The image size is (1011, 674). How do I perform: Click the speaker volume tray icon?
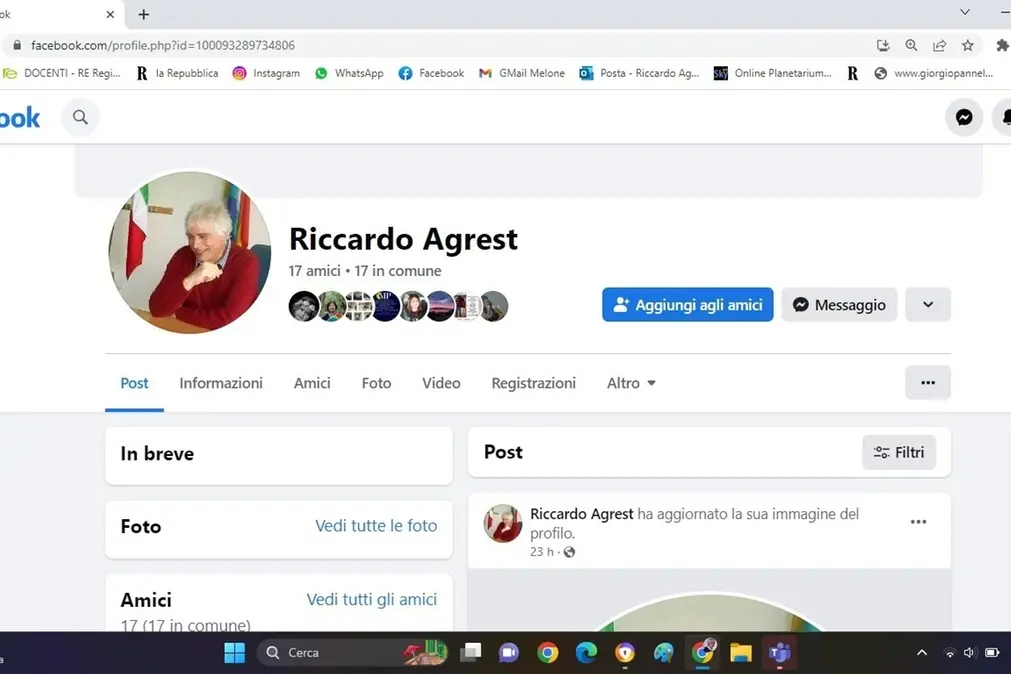[x=969, y=653]
